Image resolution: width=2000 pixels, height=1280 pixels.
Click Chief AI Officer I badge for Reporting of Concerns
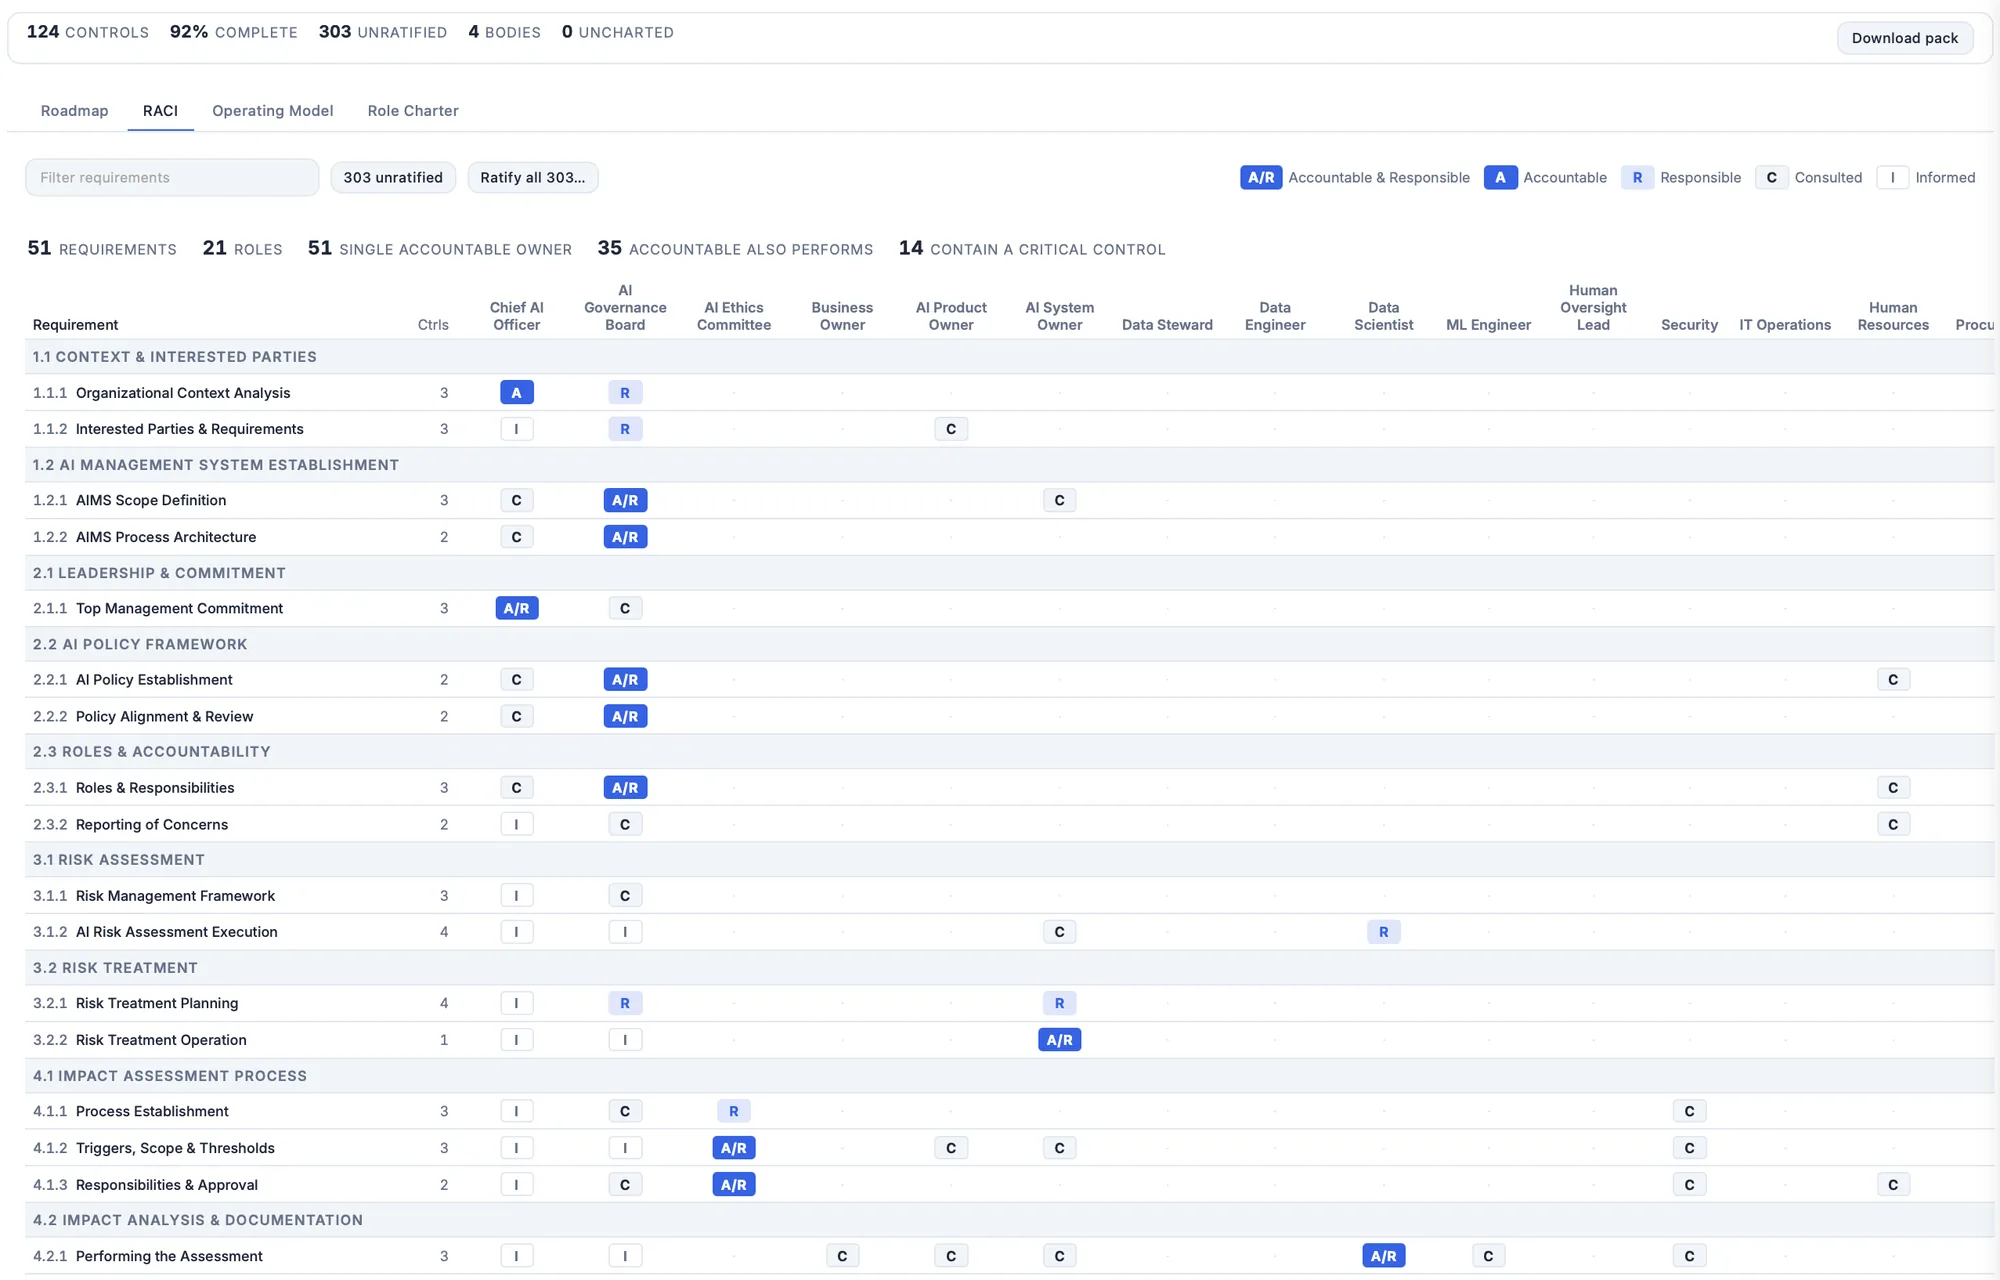point(517,824)
